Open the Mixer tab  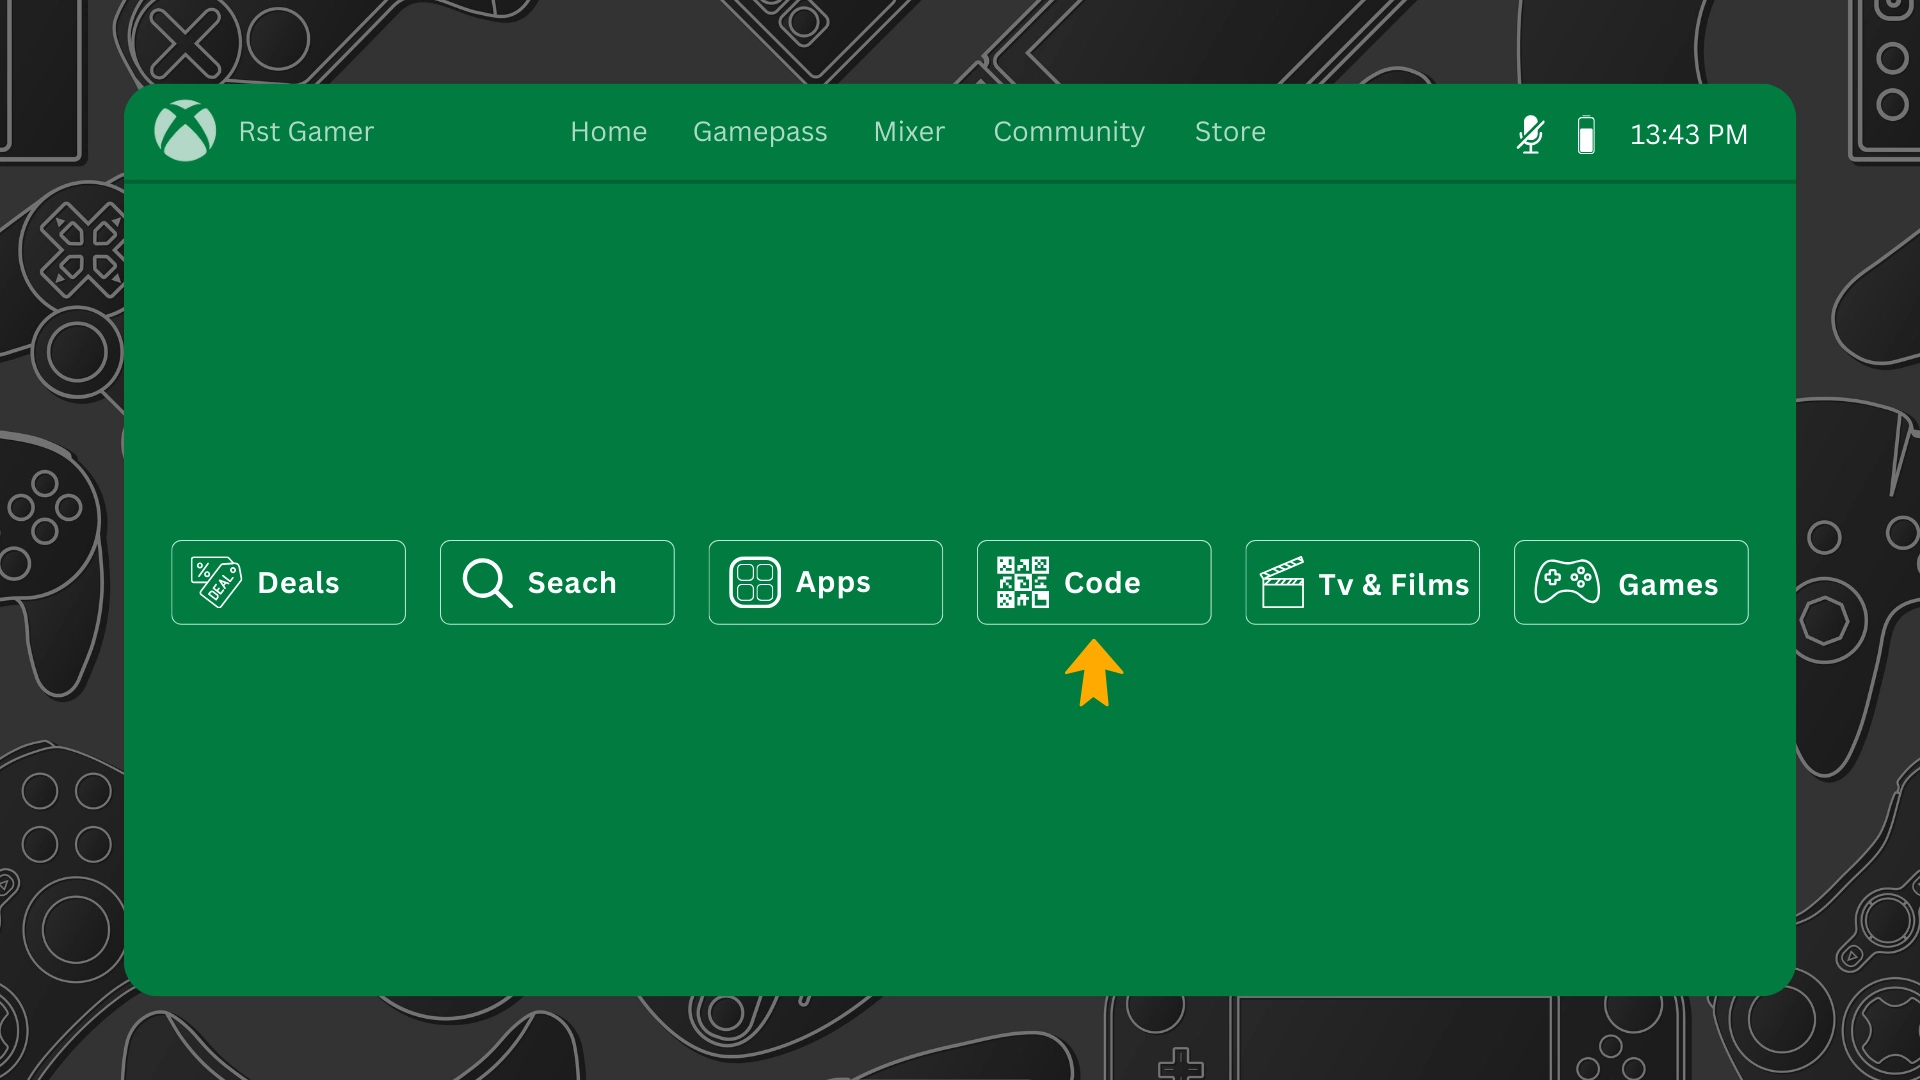click(x=909, y=132)
